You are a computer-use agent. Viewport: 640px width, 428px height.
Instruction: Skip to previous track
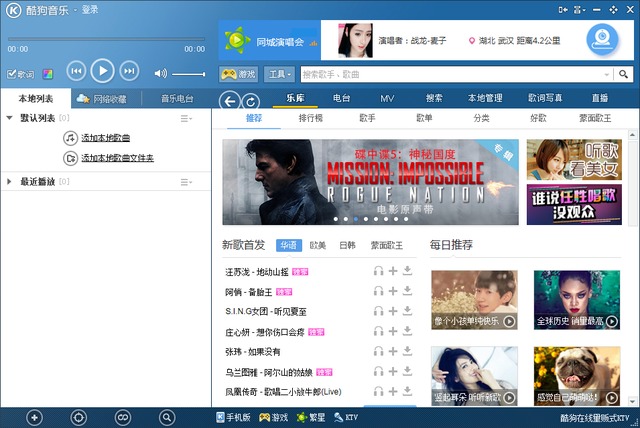click(x=76, y=71)
